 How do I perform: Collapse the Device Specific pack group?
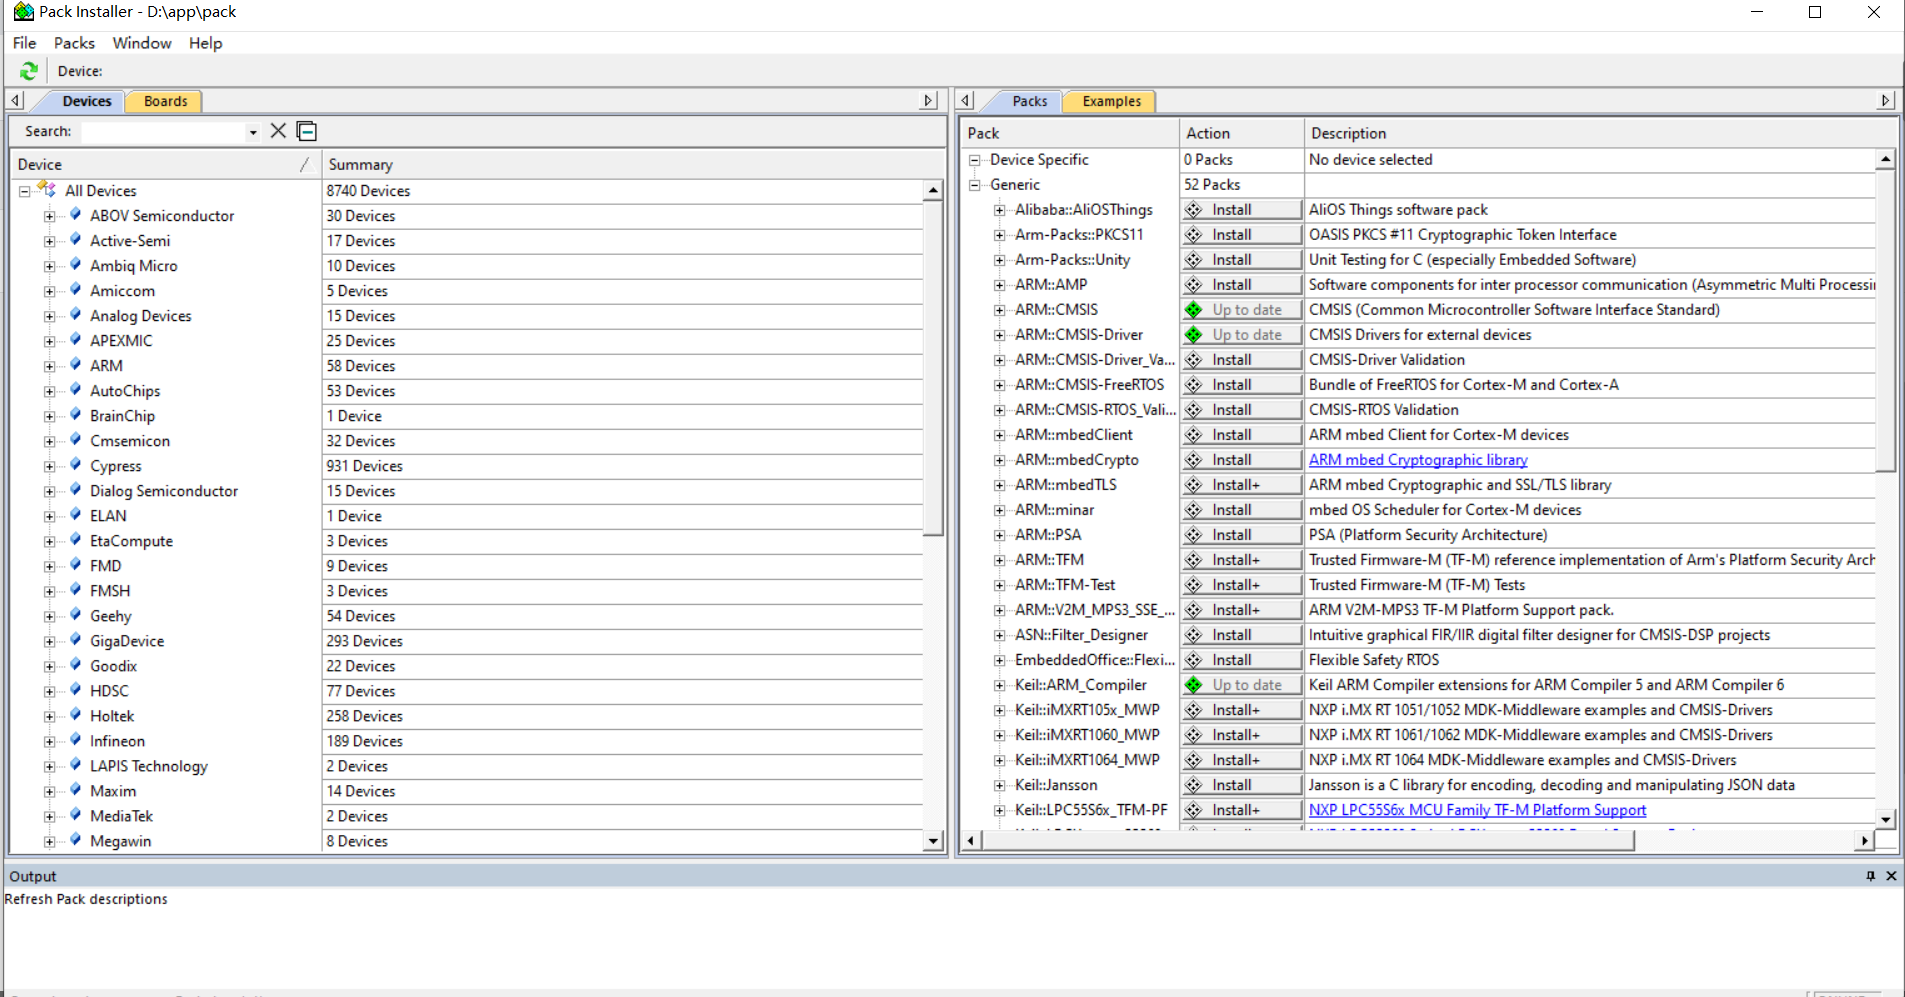point(974,160)
